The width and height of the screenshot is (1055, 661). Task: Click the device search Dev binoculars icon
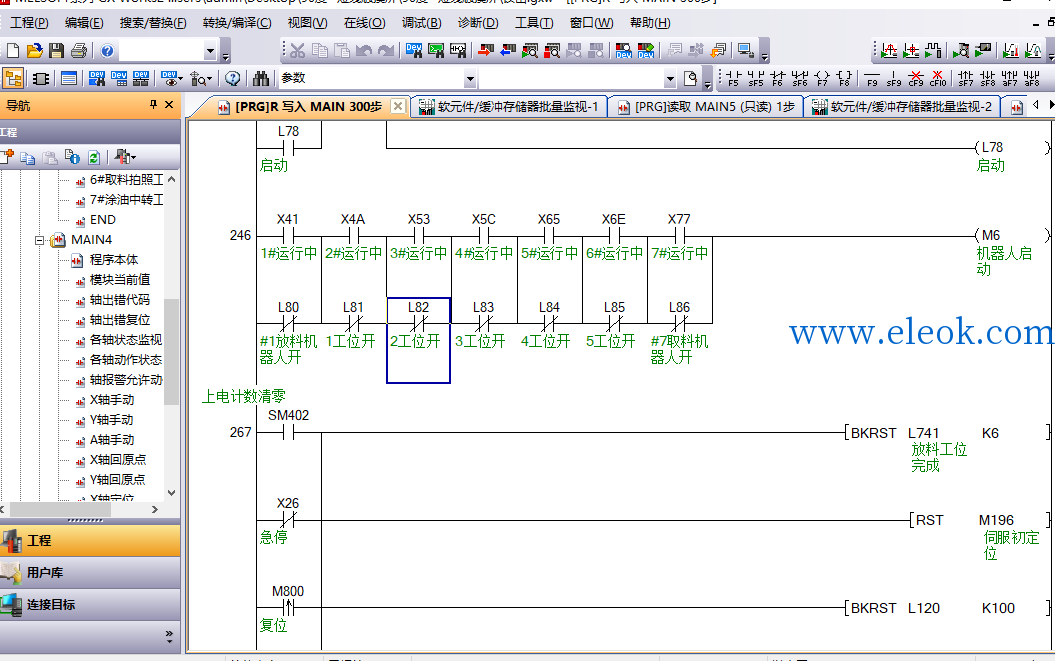click(x=412, y=50)
